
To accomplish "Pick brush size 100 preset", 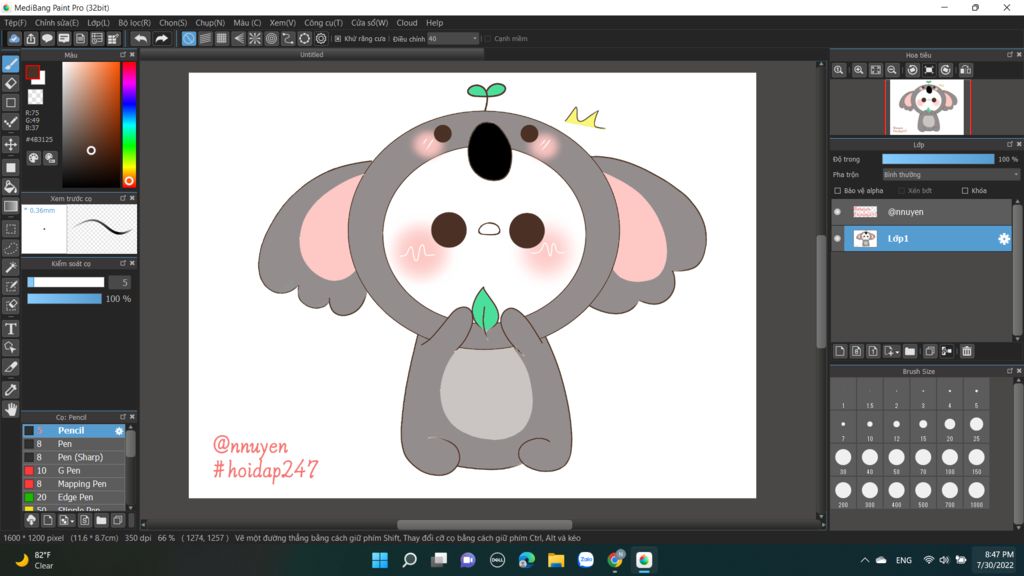I will pyautogui.click(x=950, y=459).
